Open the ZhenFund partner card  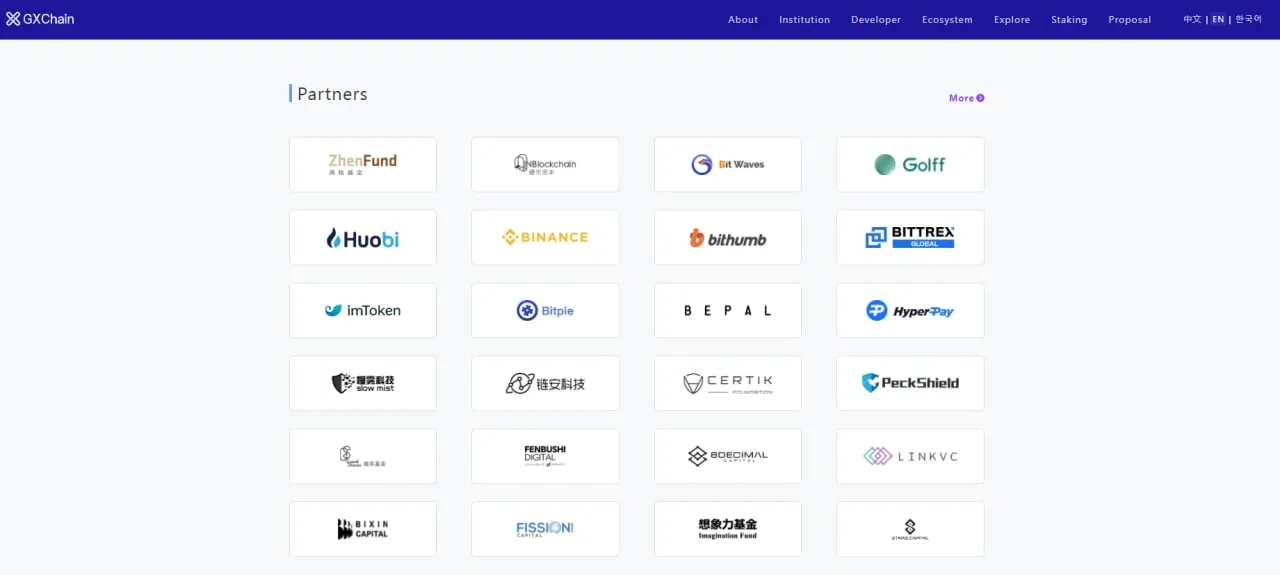363,165
